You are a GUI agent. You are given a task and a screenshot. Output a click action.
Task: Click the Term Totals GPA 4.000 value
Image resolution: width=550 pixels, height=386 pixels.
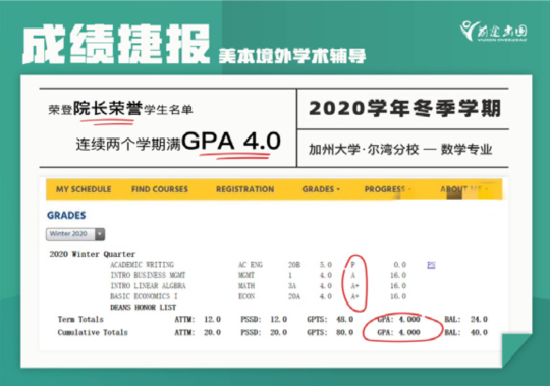point(409,319)
